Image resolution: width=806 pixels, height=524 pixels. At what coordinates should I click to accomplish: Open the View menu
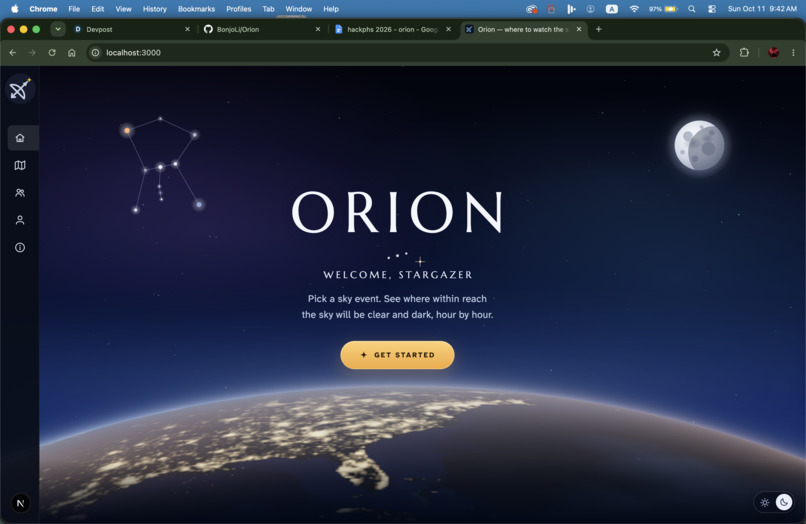123,9
